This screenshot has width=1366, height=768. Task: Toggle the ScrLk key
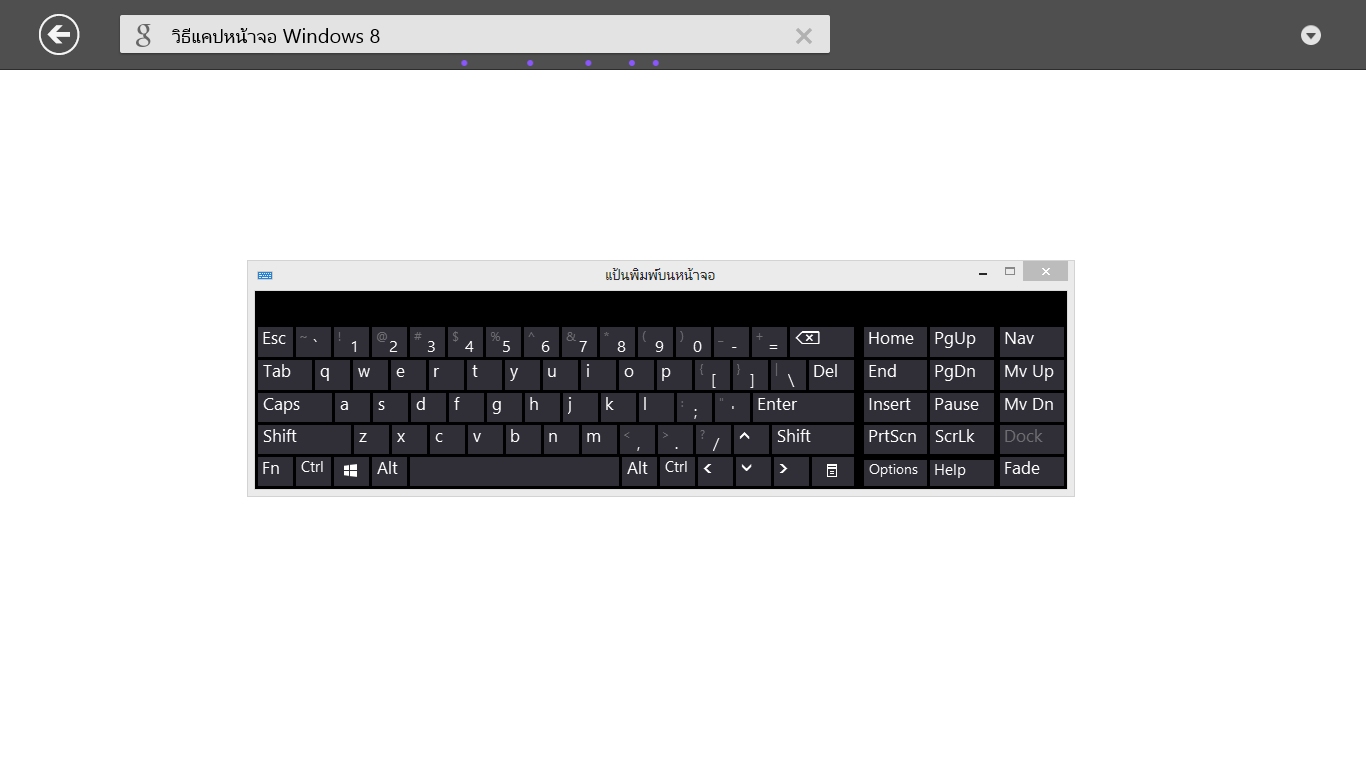point(961,439)
